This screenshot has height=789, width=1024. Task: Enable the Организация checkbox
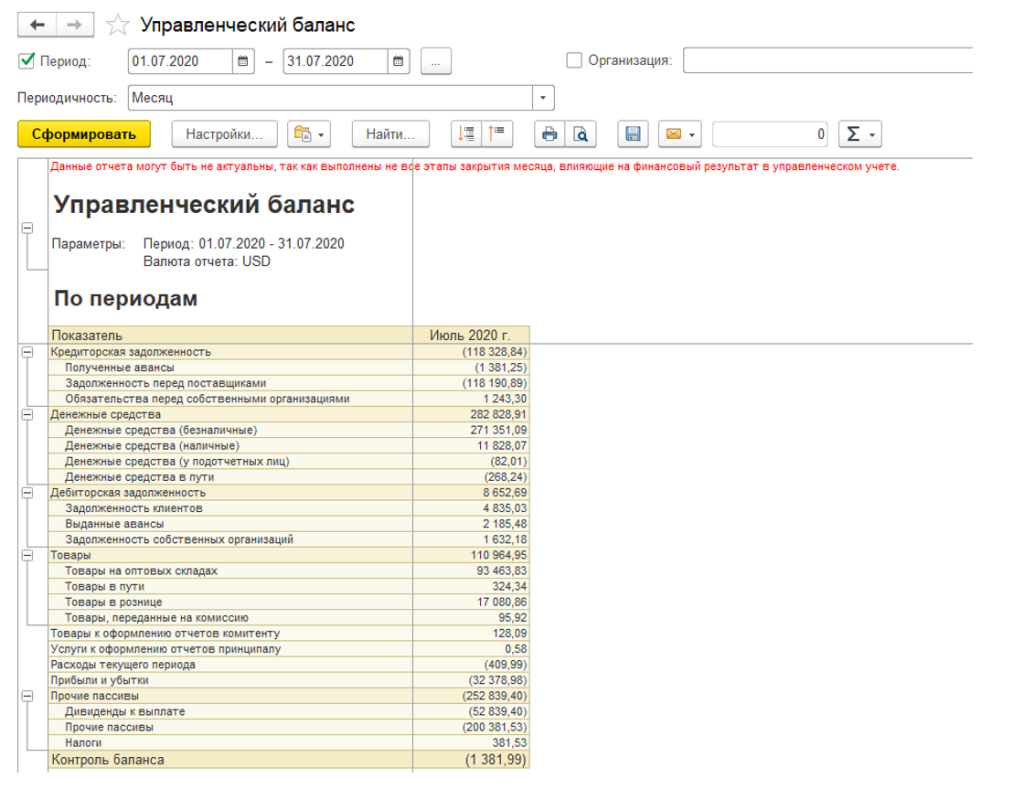point(574,61)
